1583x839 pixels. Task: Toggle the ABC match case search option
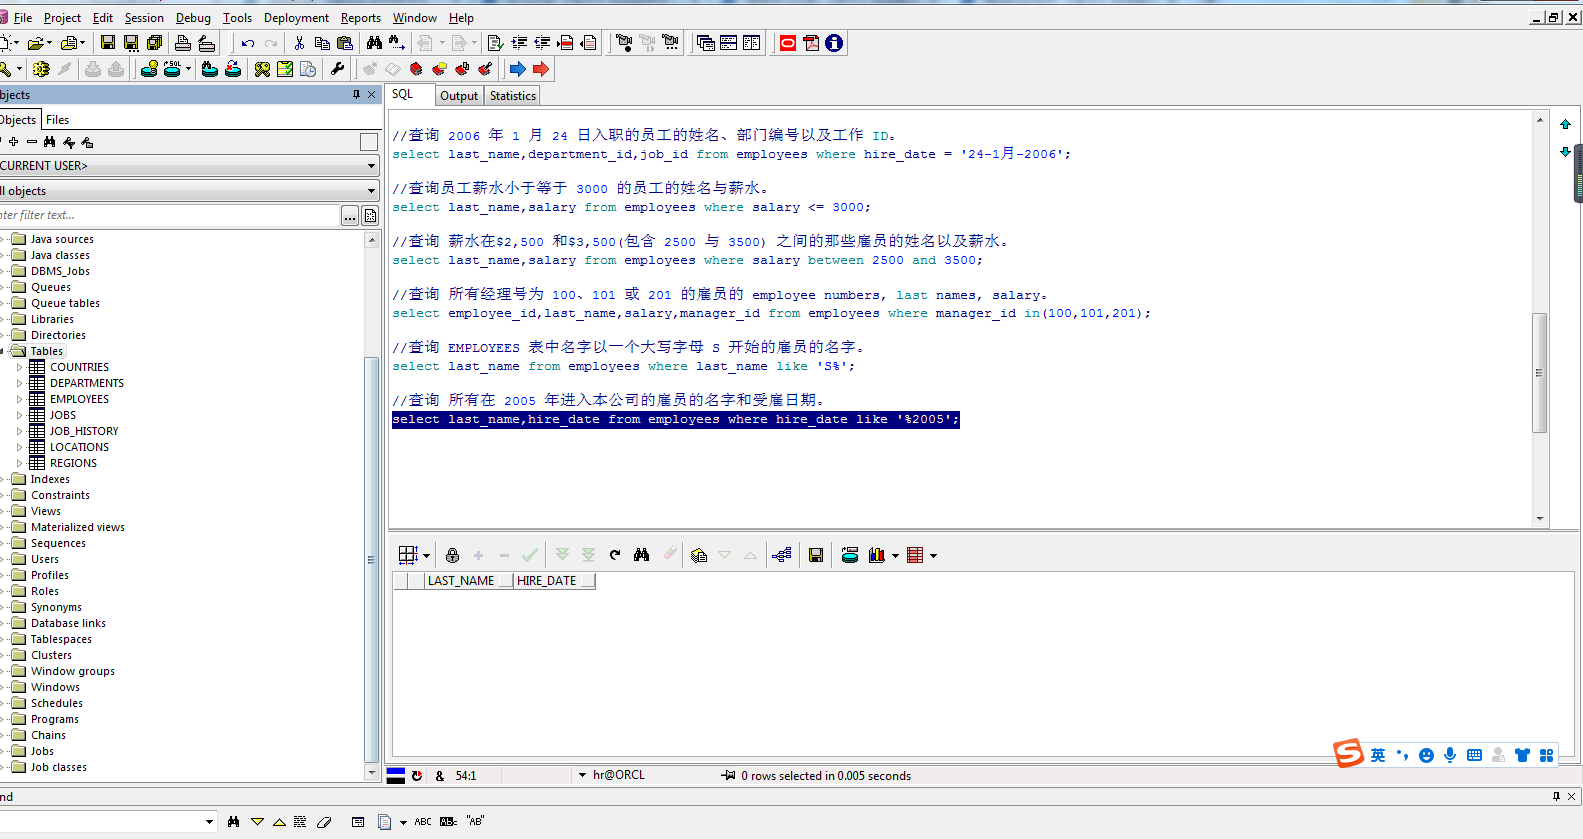point(423,822)
